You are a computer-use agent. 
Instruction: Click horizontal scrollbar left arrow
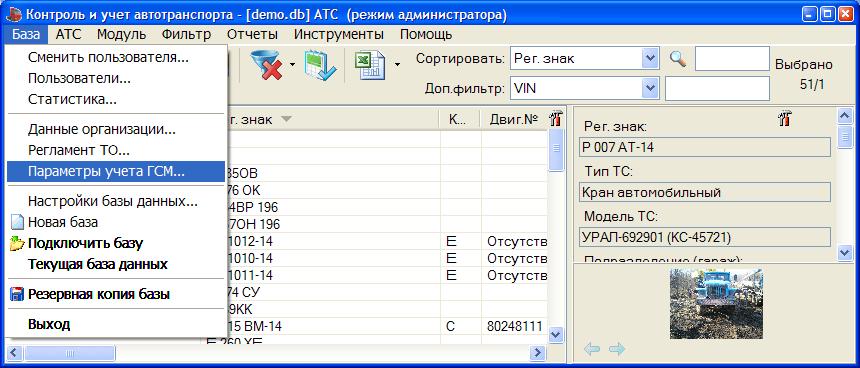[13, 352]
